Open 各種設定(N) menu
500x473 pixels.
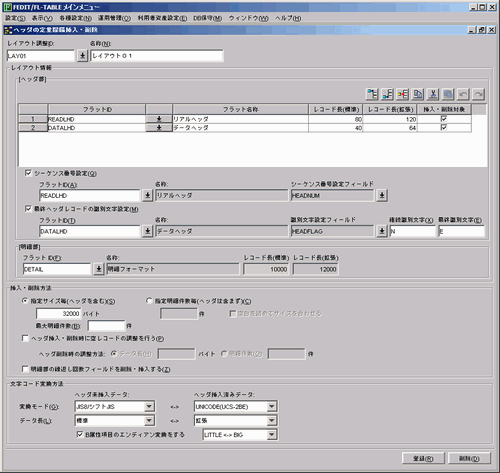click(x=75, y=18)
